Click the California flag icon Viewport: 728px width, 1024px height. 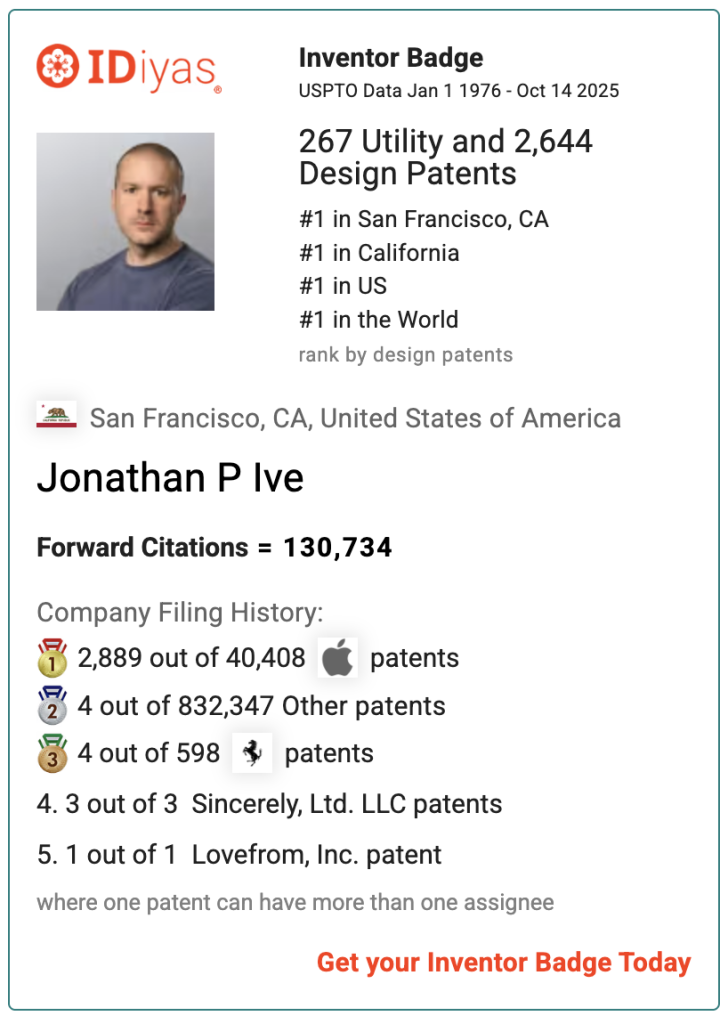[x=57, y=416]
